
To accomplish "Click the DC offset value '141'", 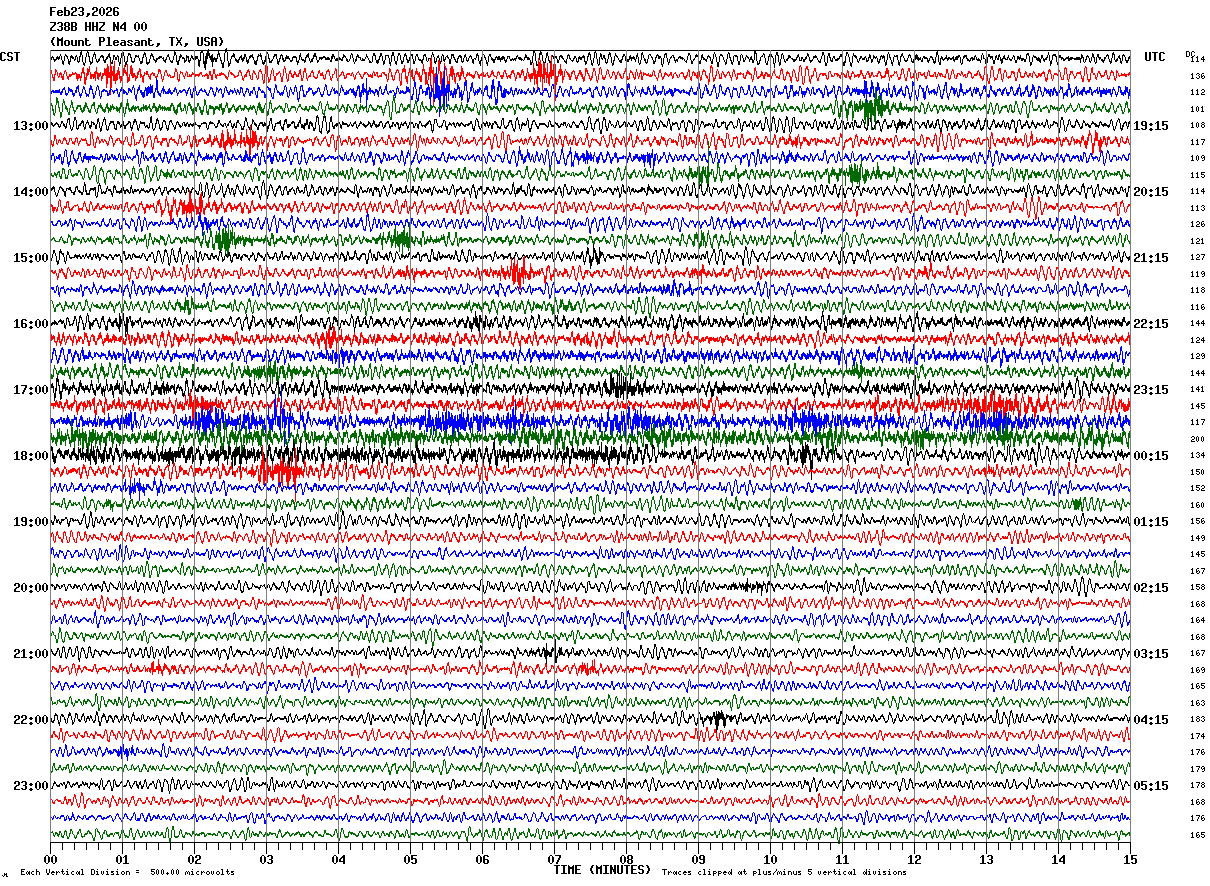I will 1197,389.
